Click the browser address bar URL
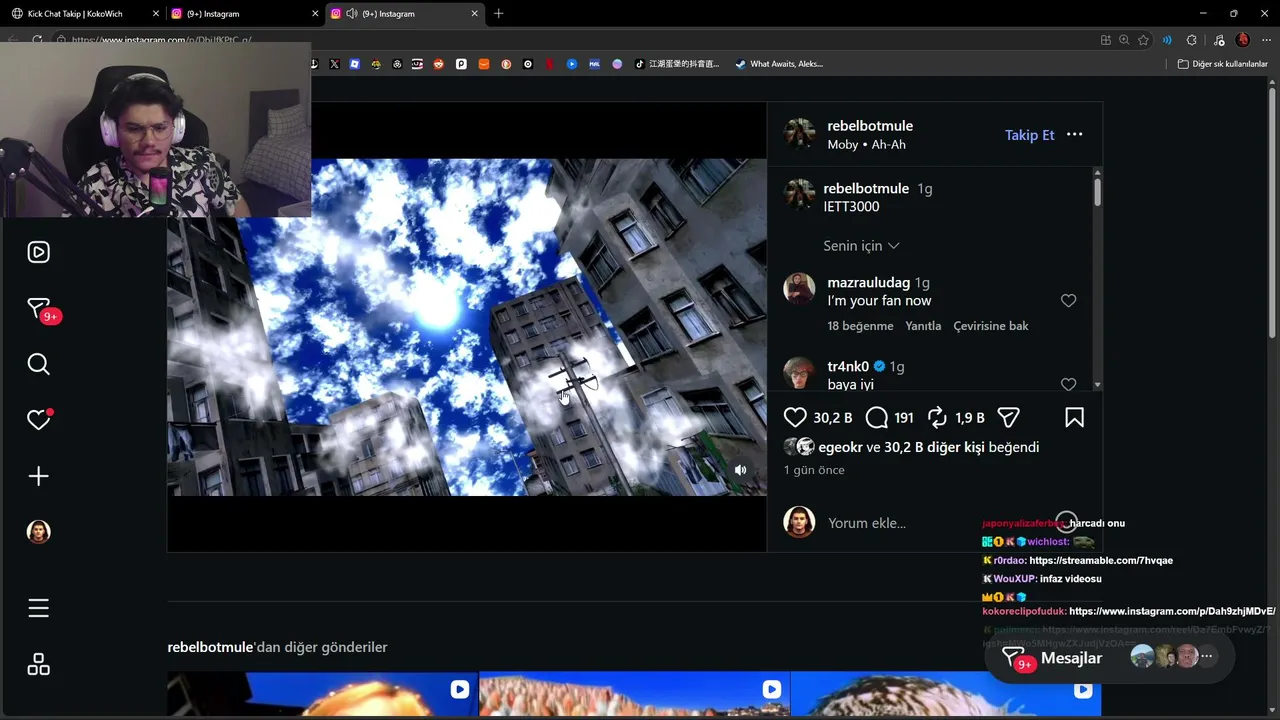The width and height of the screenshot is (1280, 720). click(162, 41)
